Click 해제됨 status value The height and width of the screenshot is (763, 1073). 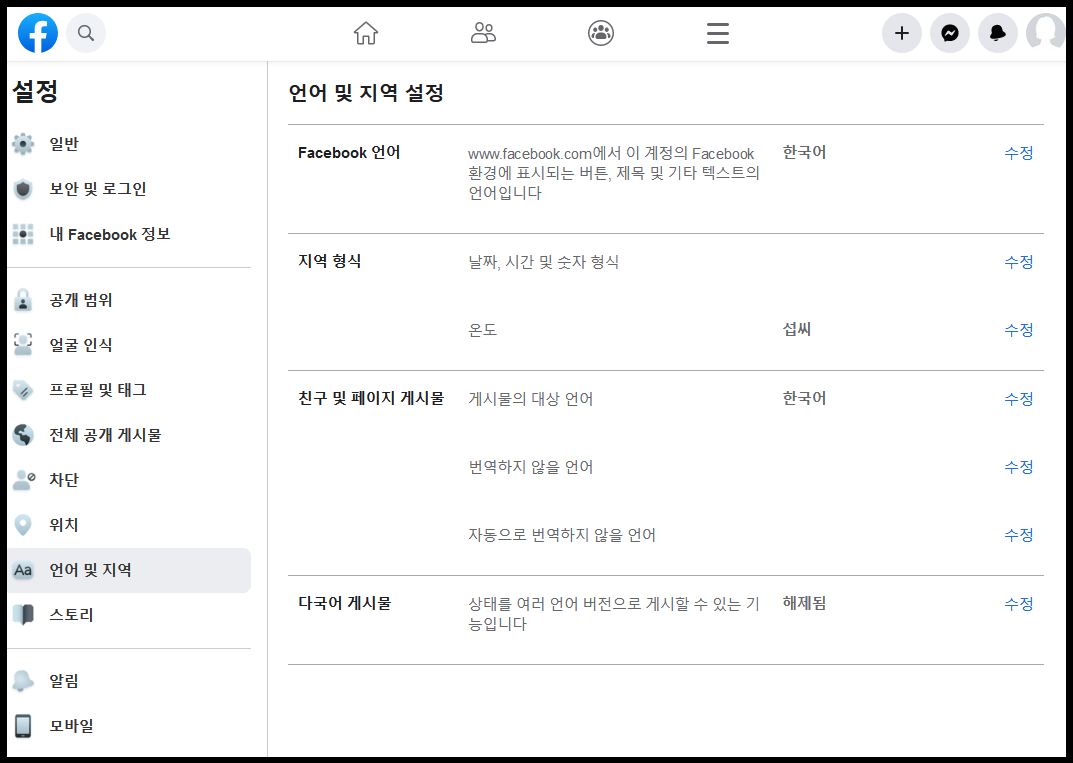point(805,604)
